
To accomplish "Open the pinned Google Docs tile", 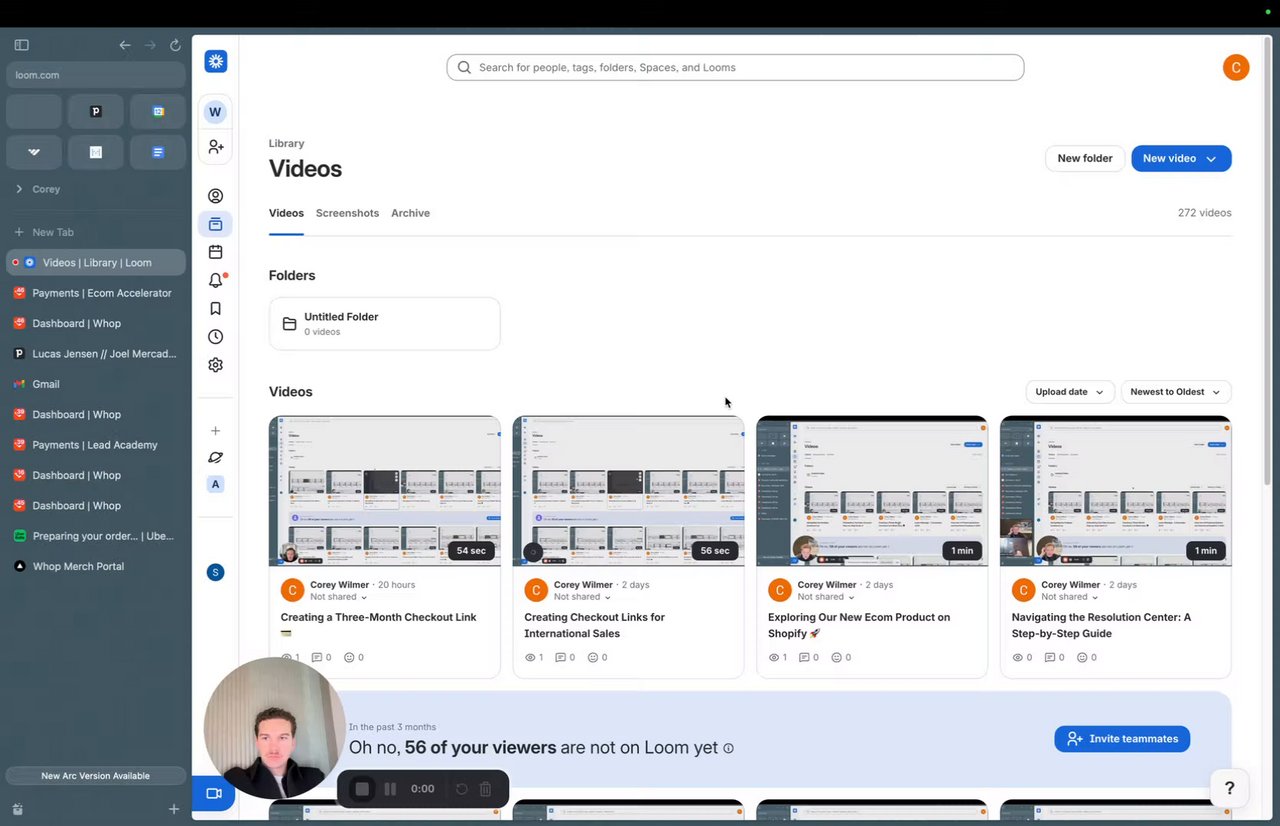I will [158, 152].
